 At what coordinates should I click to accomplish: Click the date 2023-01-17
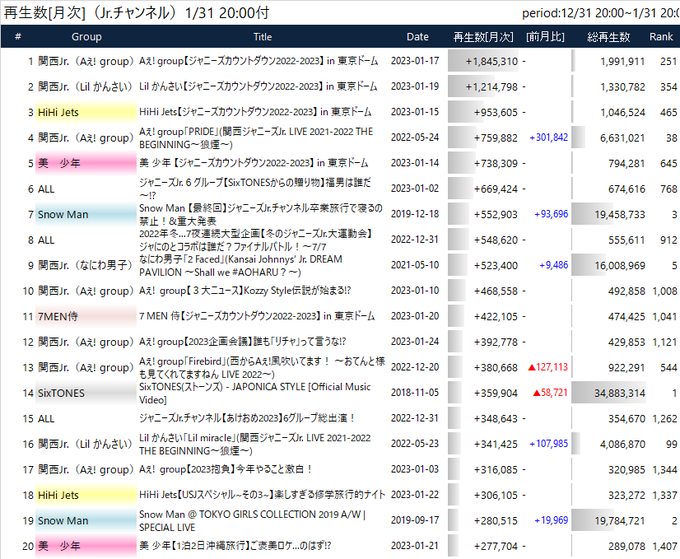[415, 61]
